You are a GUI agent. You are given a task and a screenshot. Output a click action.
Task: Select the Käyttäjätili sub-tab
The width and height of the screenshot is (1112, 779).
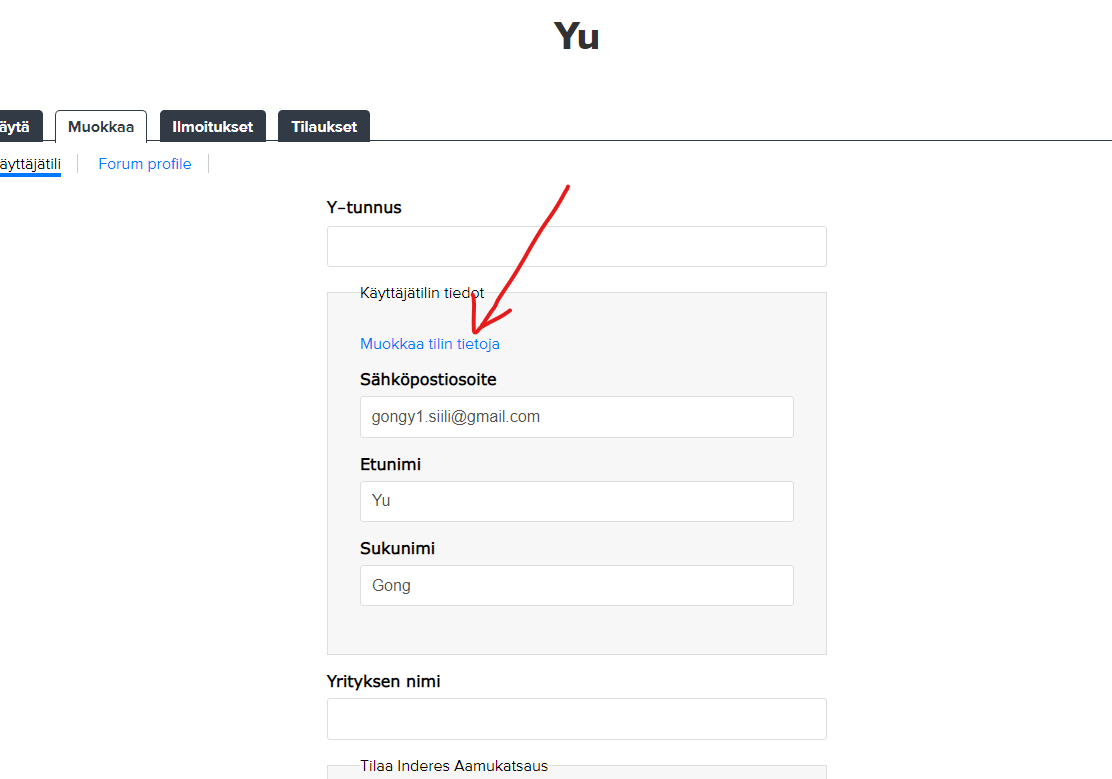(30, 164)
